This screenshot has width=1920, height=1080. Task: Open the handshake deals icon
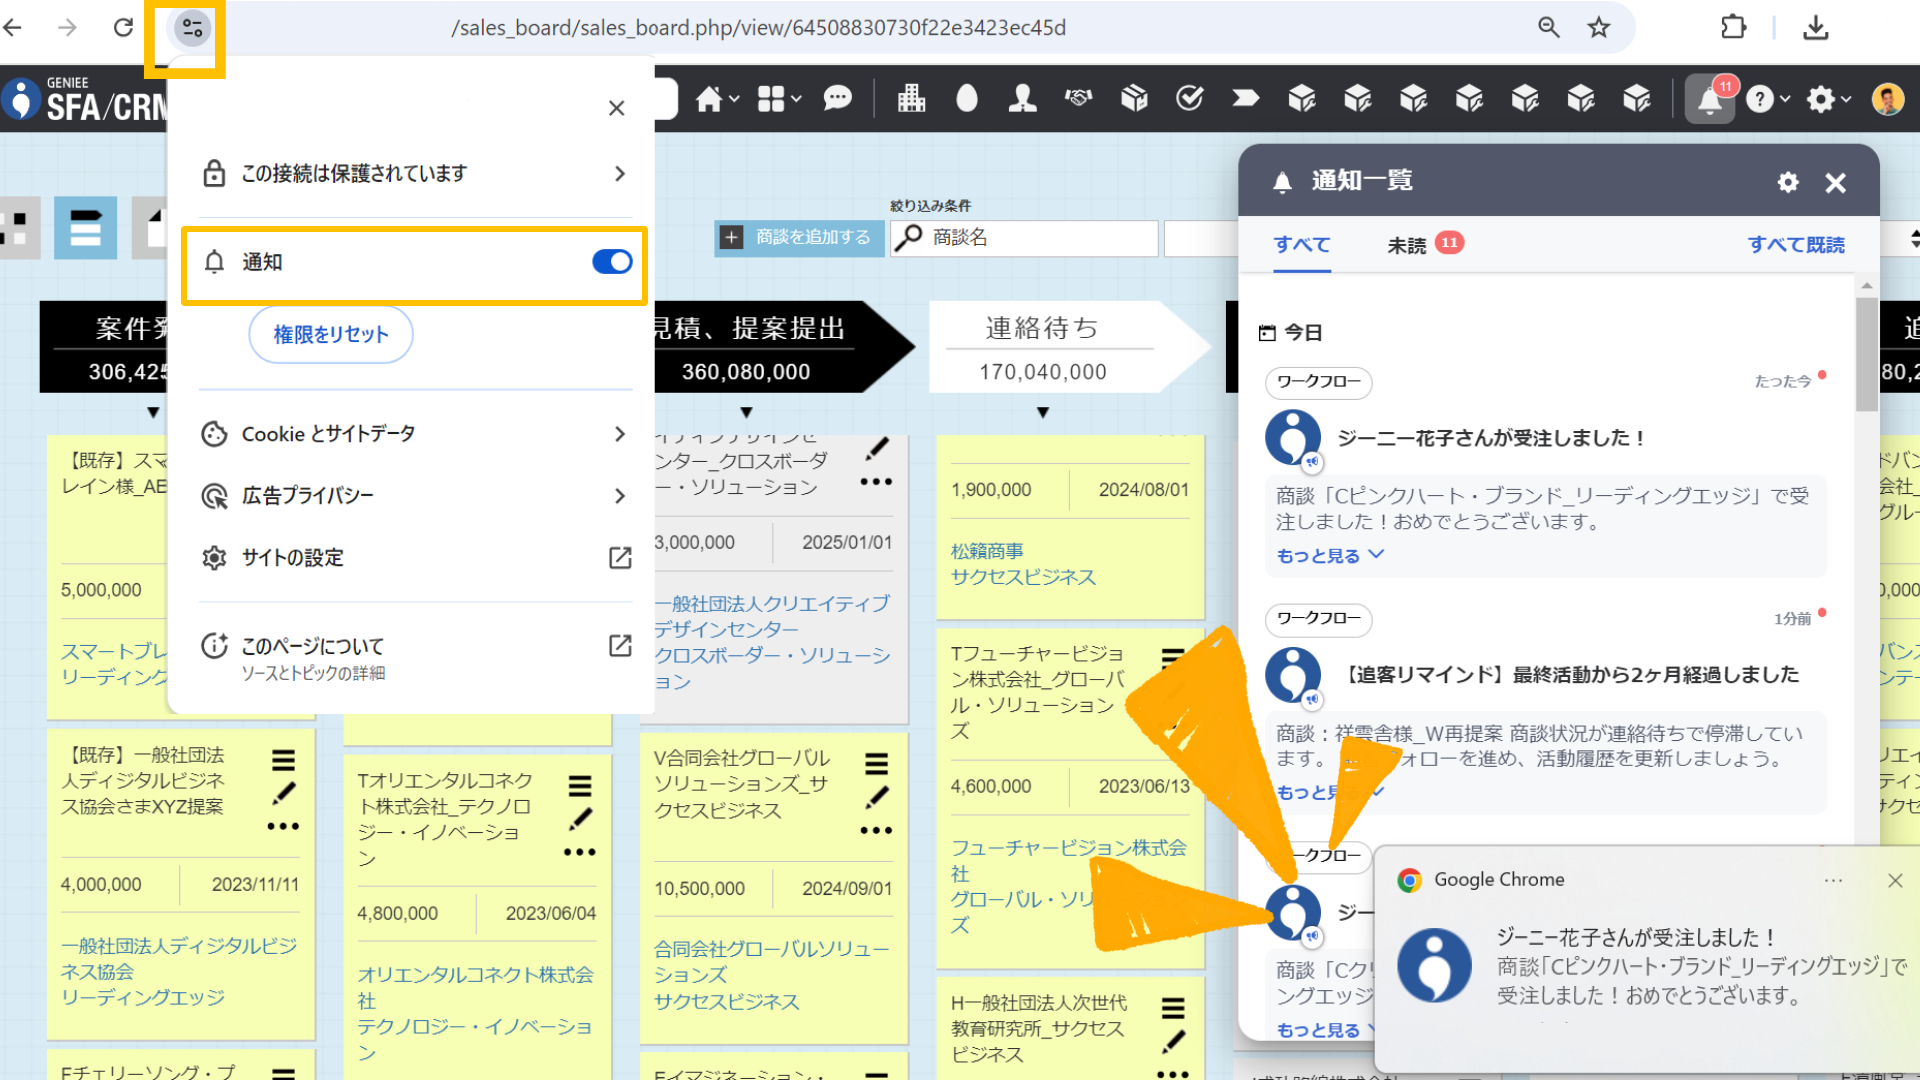coord(1078,98)
